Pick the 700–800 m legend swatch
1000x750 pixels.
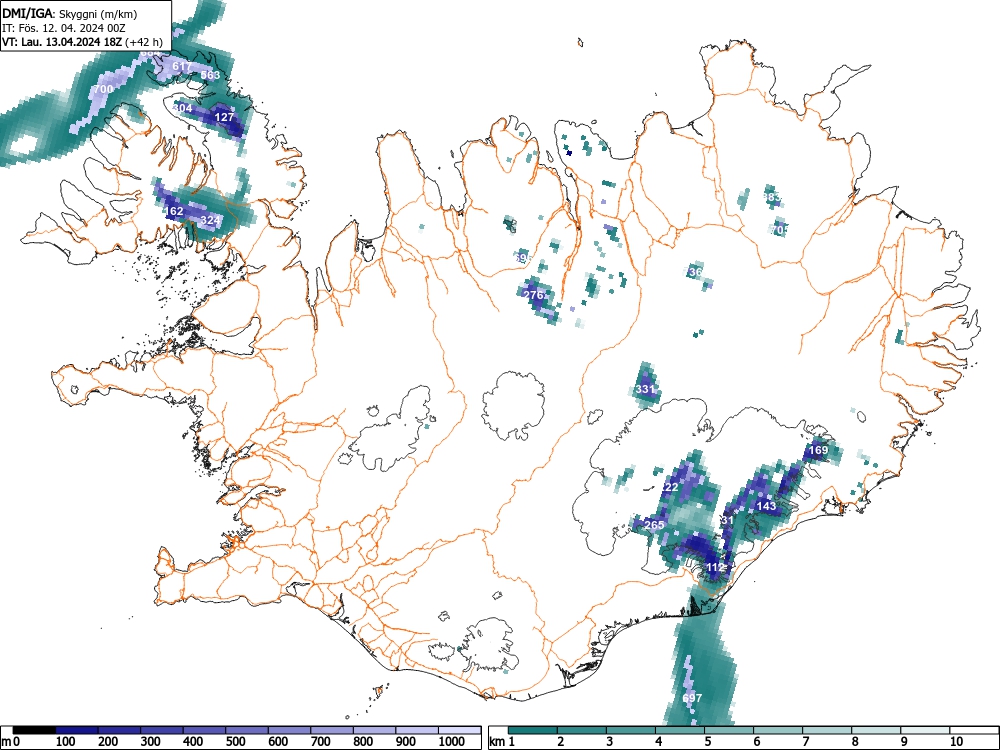(x=332, y=730)
